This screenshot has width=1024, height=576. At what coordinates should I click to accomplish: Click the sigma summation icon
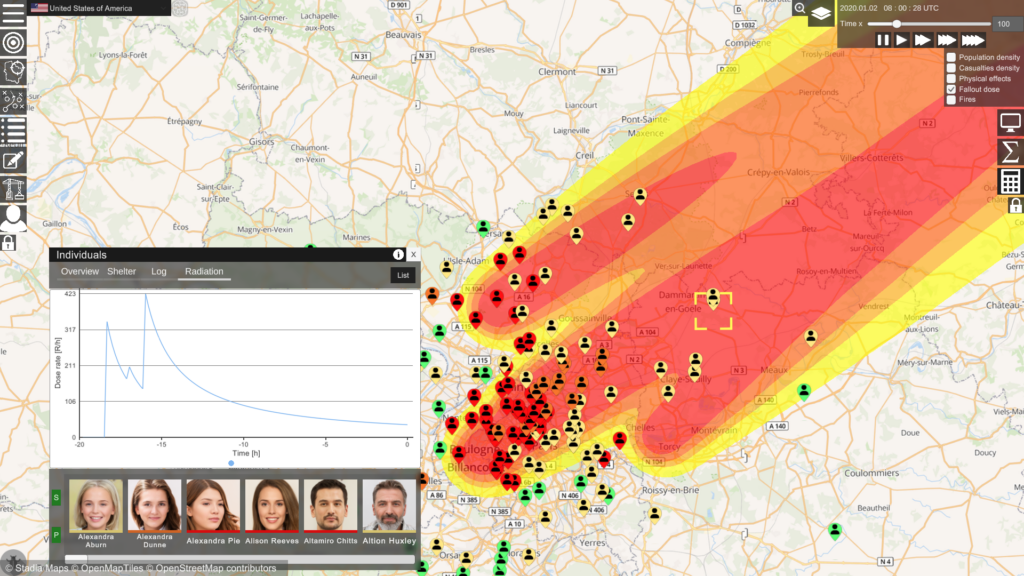[1010, 151]
